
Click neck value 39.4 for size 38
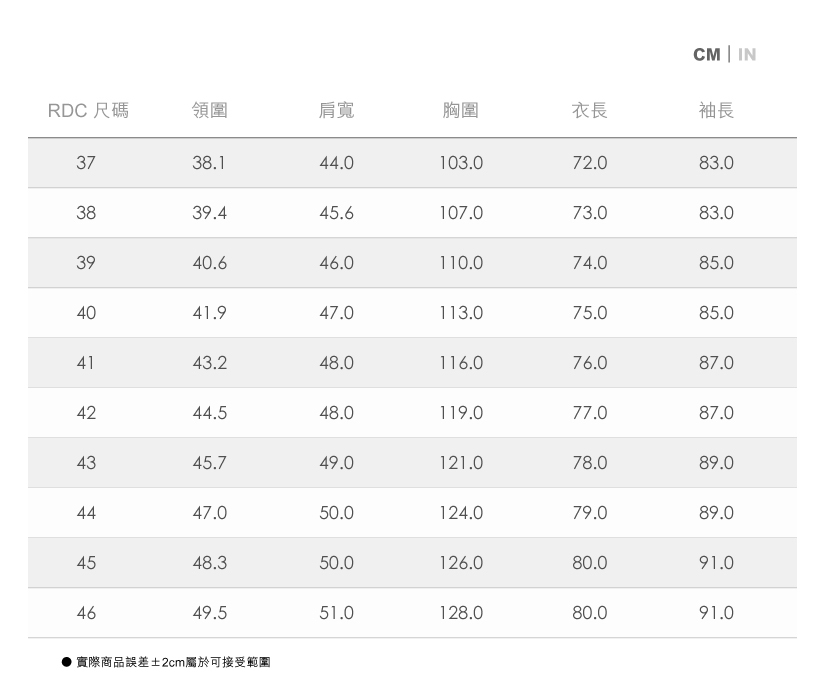pos(209,213)
